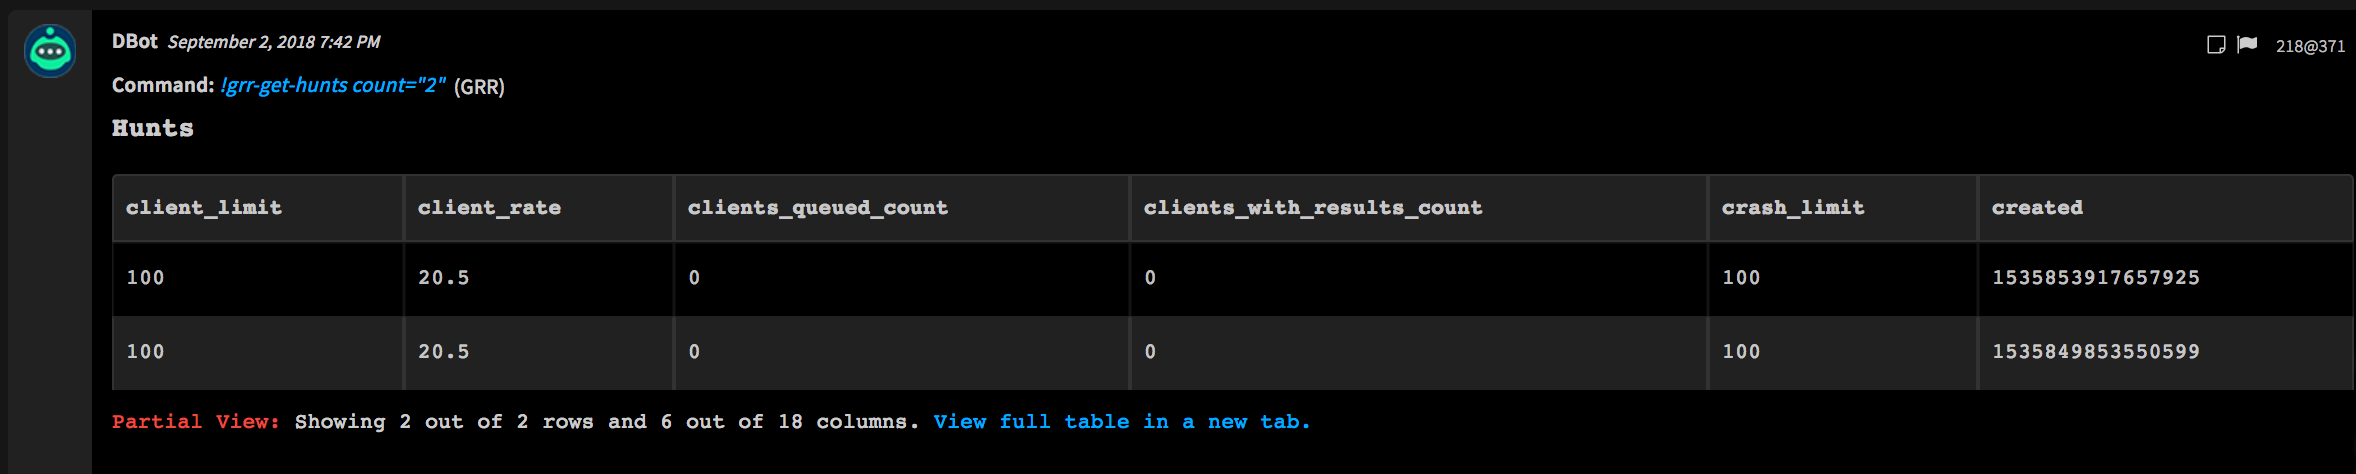Image resolution: width=2356 pixels, height=474 pixels.
Task: Select the client_rate column header
Action: click(489, 208)
